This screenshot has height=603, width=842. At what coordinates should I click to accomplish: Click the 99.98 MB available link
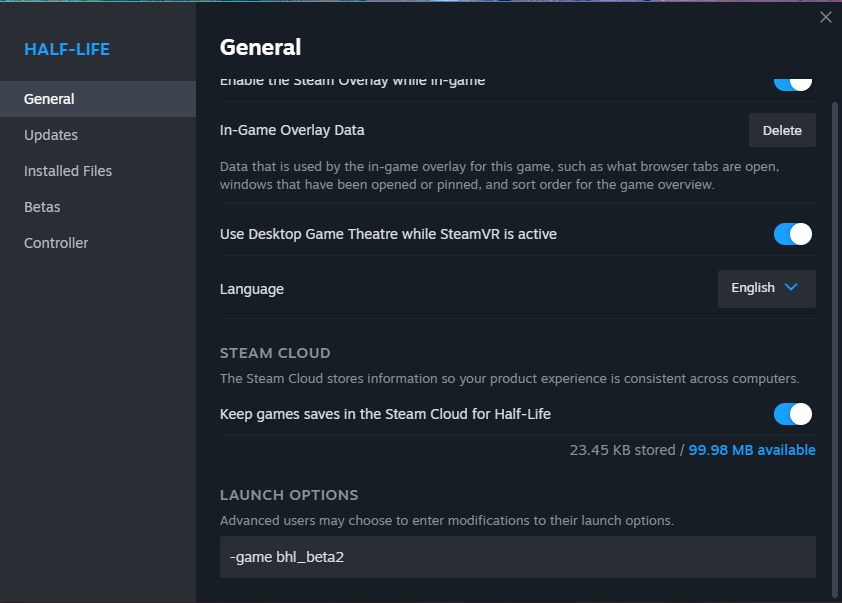(x=752, y=450)
